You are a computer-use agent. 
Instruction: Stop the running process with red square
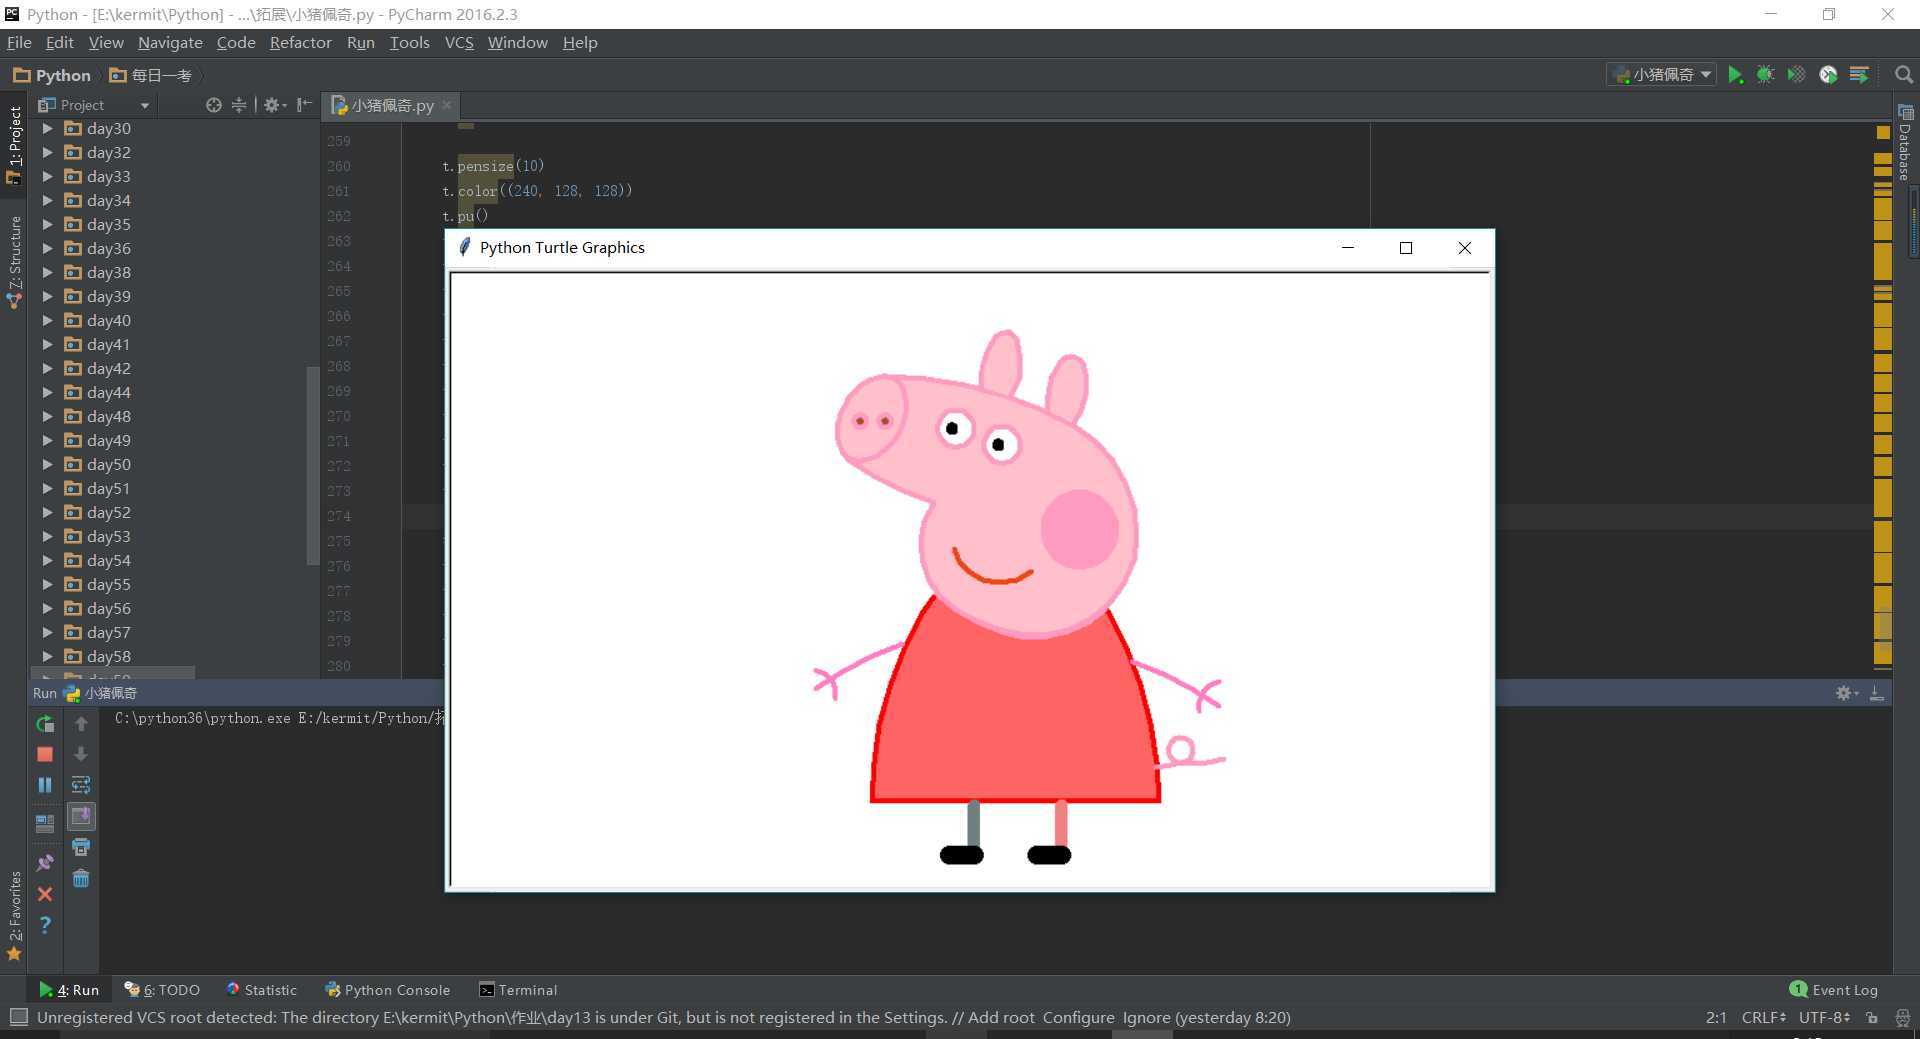tap(45, 754)
